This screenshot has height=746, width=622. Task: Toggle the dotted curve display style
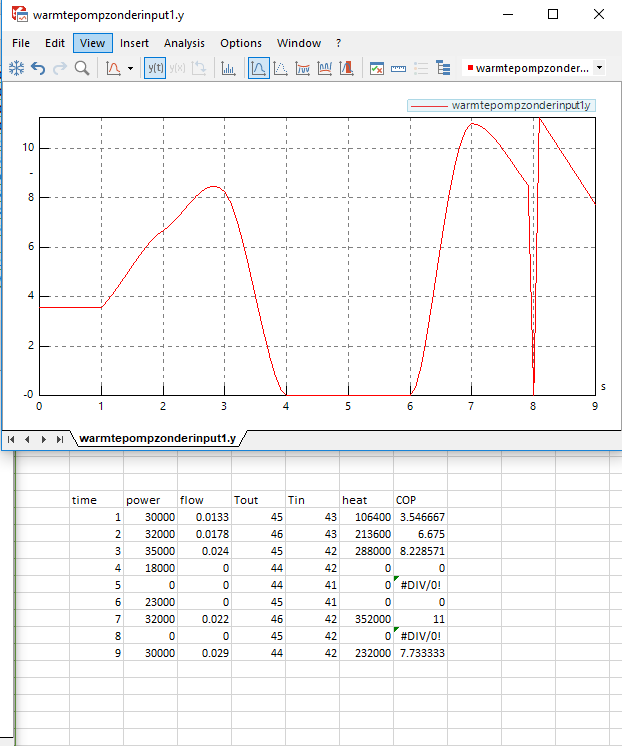pos(281,68)
